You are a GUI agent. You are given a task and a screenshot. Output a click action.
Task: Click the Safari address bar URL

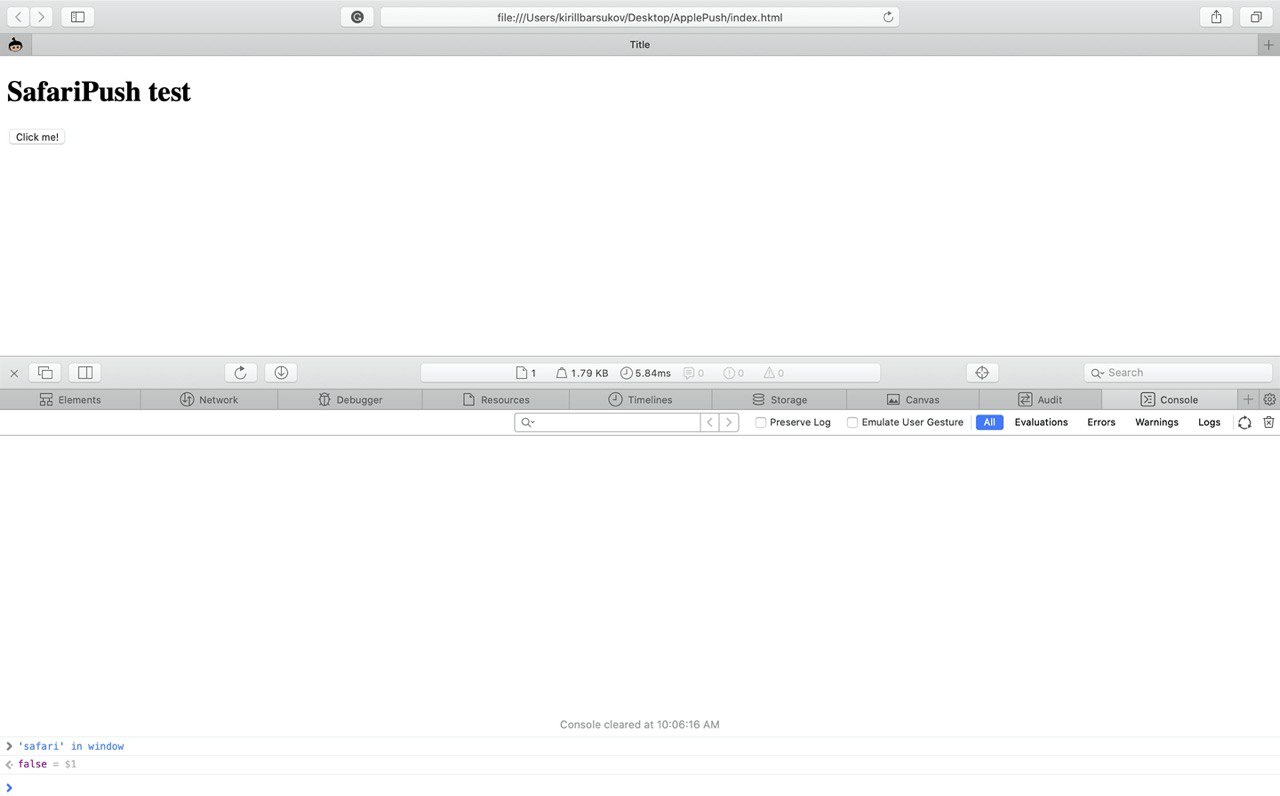tap(640, 17)
